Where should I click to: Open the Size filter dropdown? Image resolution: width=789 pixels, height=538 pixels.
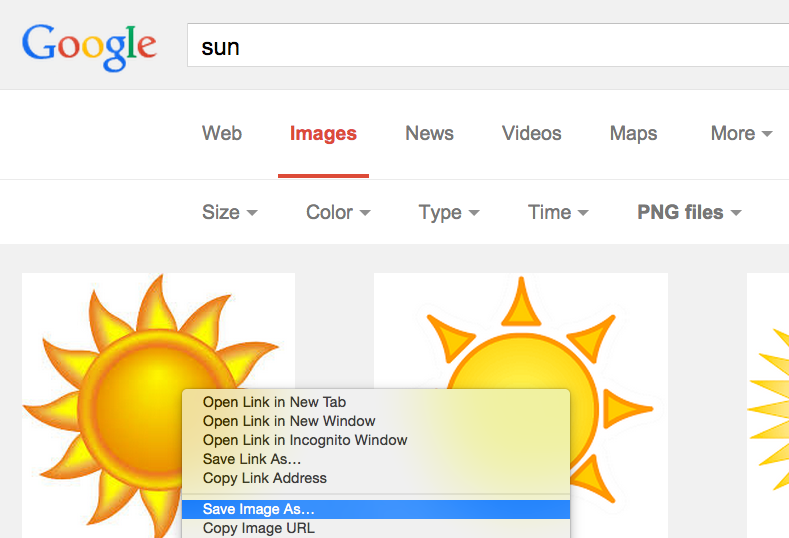click(x=229, y=212)
